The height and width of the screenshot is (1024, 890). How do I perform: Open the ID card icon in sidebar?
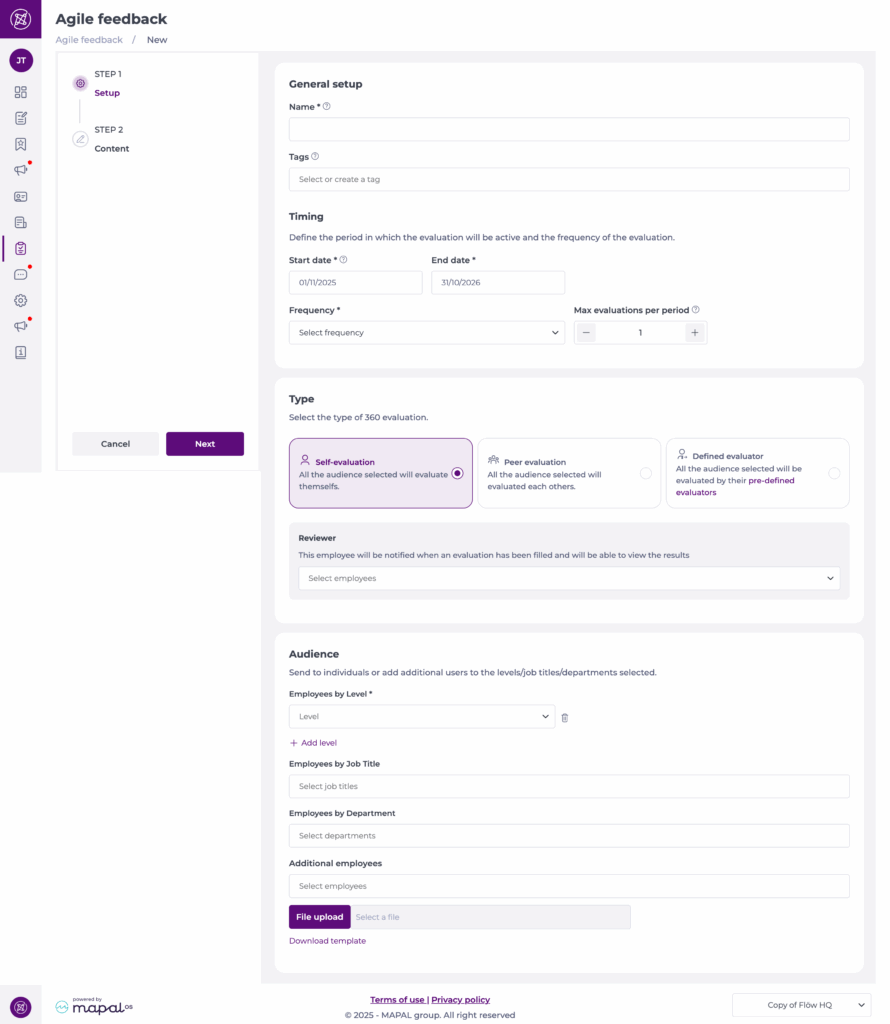click(x=21, y=197)
